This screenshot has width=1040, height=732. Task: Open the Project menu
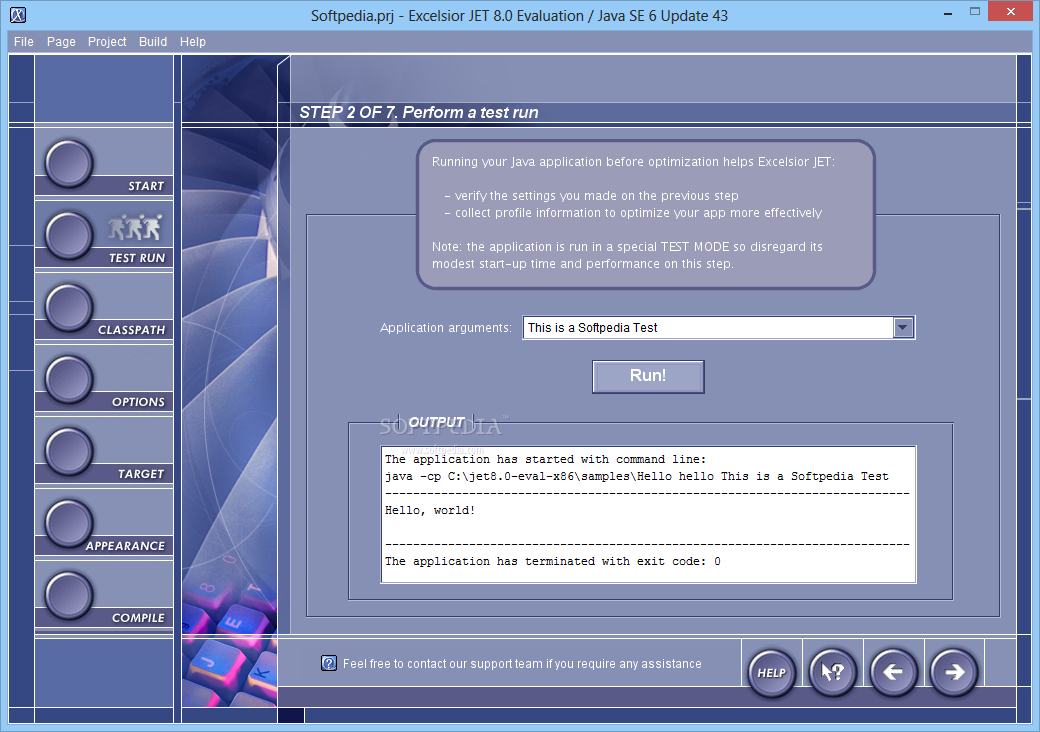tap(107, 42)
